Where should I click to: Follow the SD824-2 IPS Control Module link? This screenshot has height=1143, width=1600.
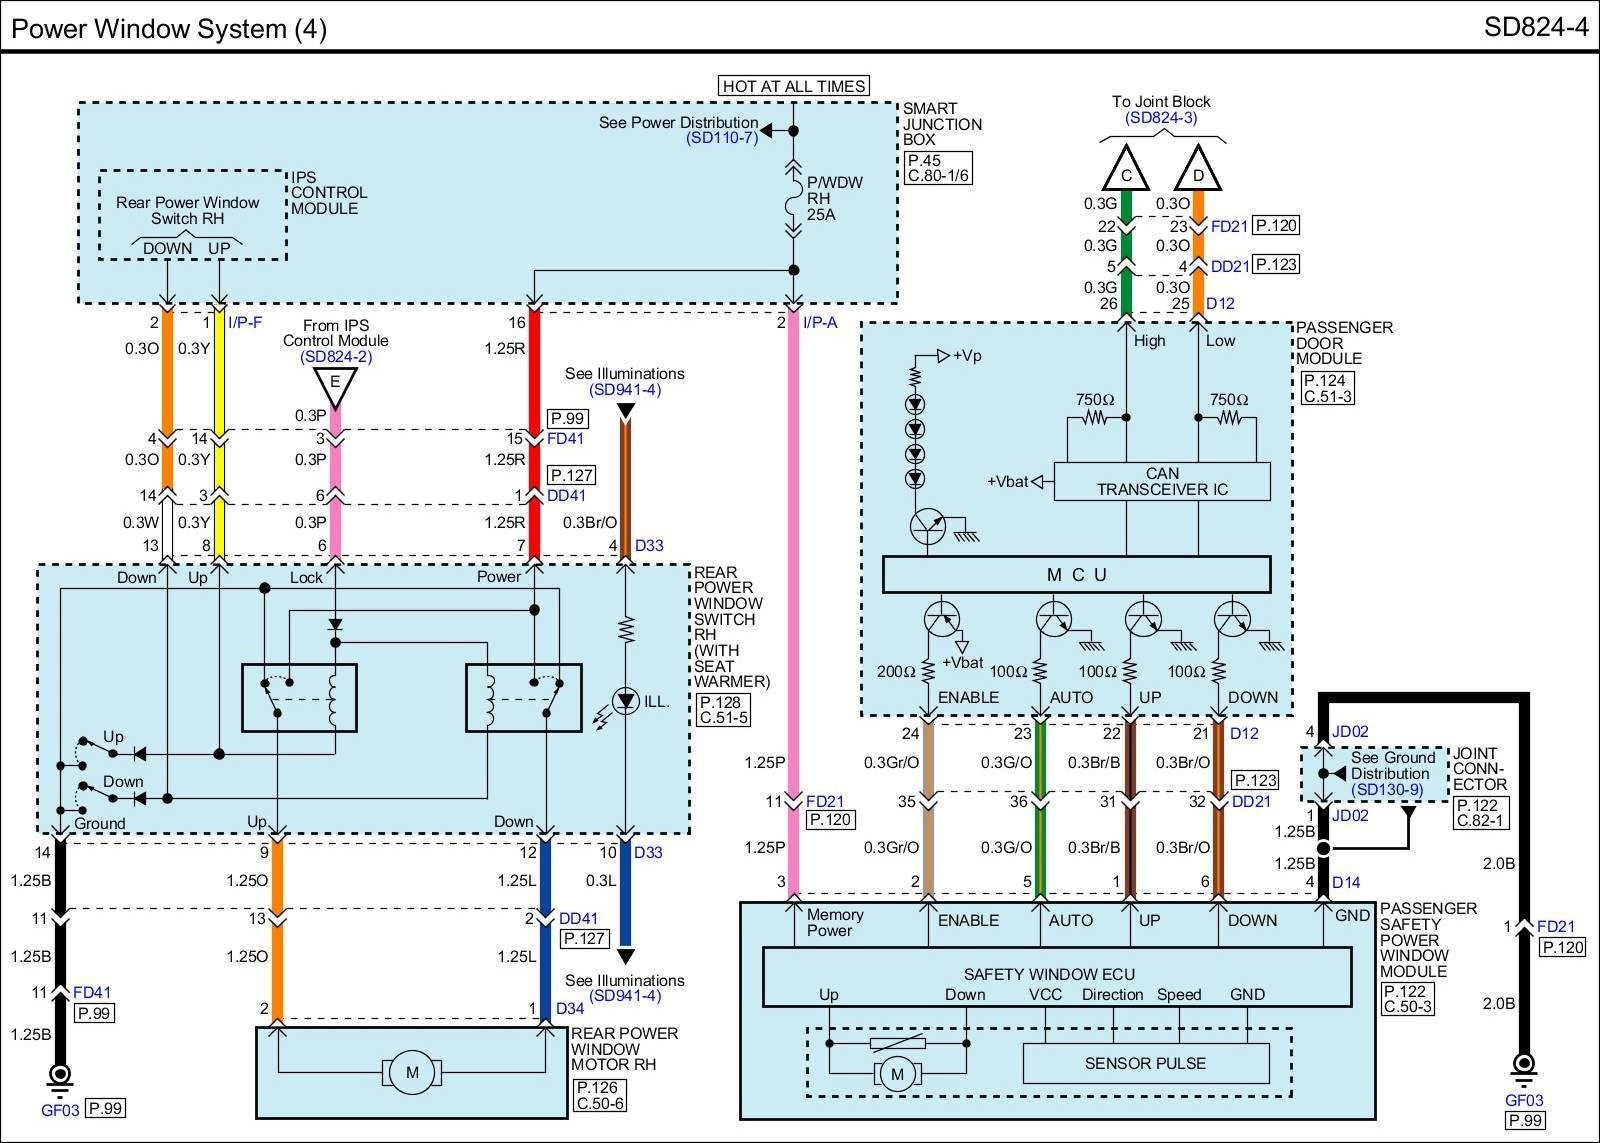click(336, 356)
